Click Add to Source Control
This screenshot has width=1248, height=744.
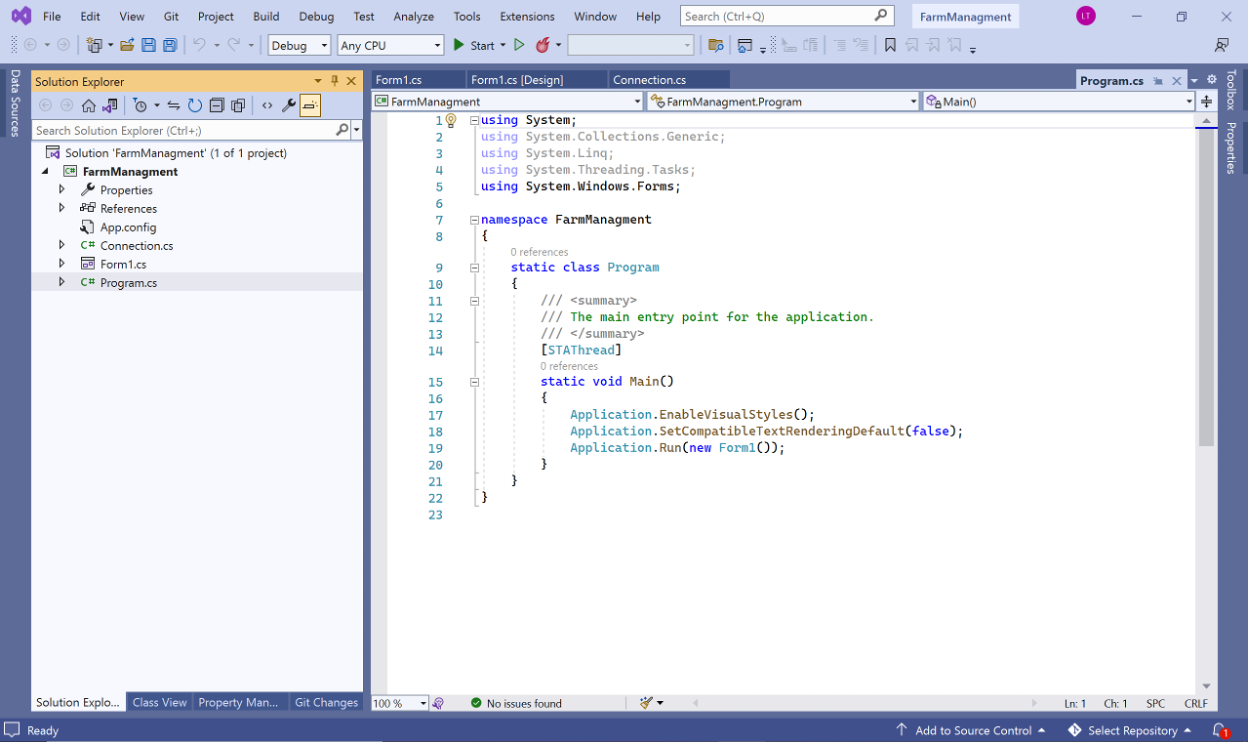coord(971,730)
